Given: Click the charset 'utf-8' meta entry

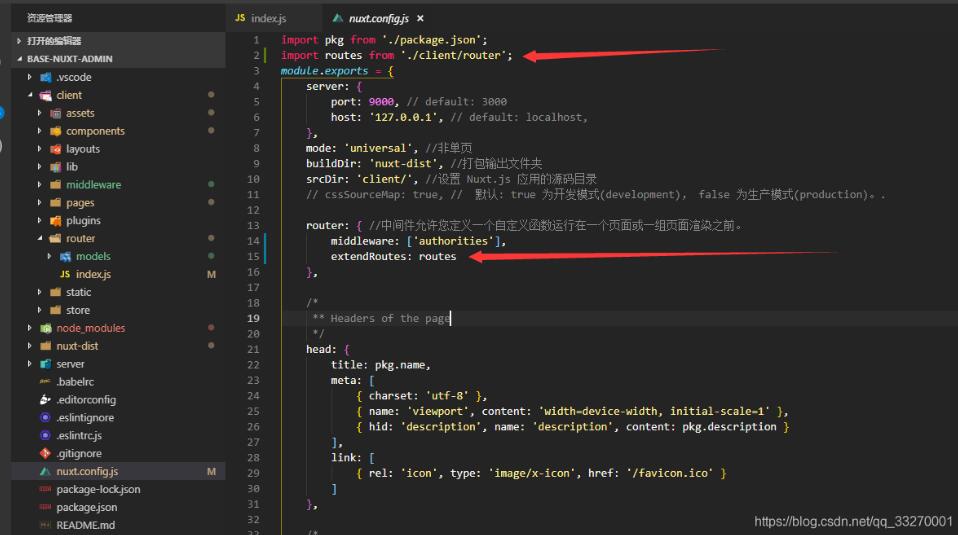Looking at the screenshot, I should [422, 396].
